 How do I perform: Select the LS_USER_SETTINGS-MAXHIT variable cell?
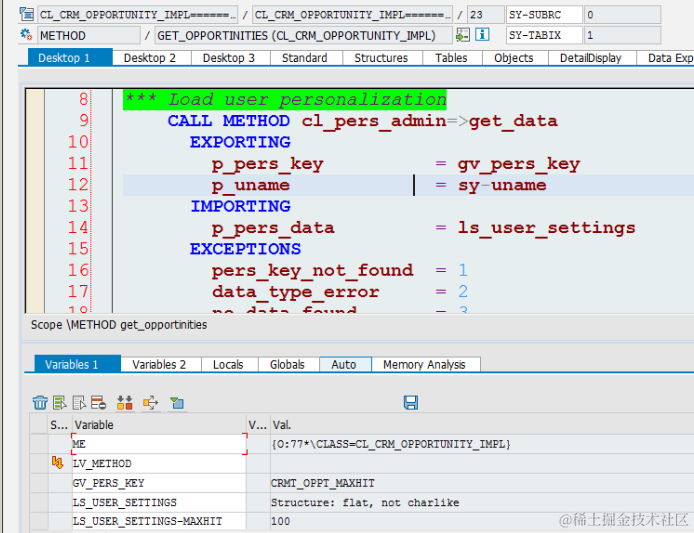[x=159, y=521]
